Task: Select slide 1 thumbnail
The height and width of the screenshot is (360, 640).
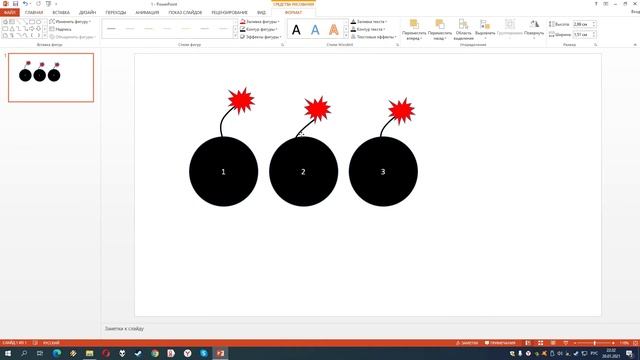Action: [x=51, y=78]
